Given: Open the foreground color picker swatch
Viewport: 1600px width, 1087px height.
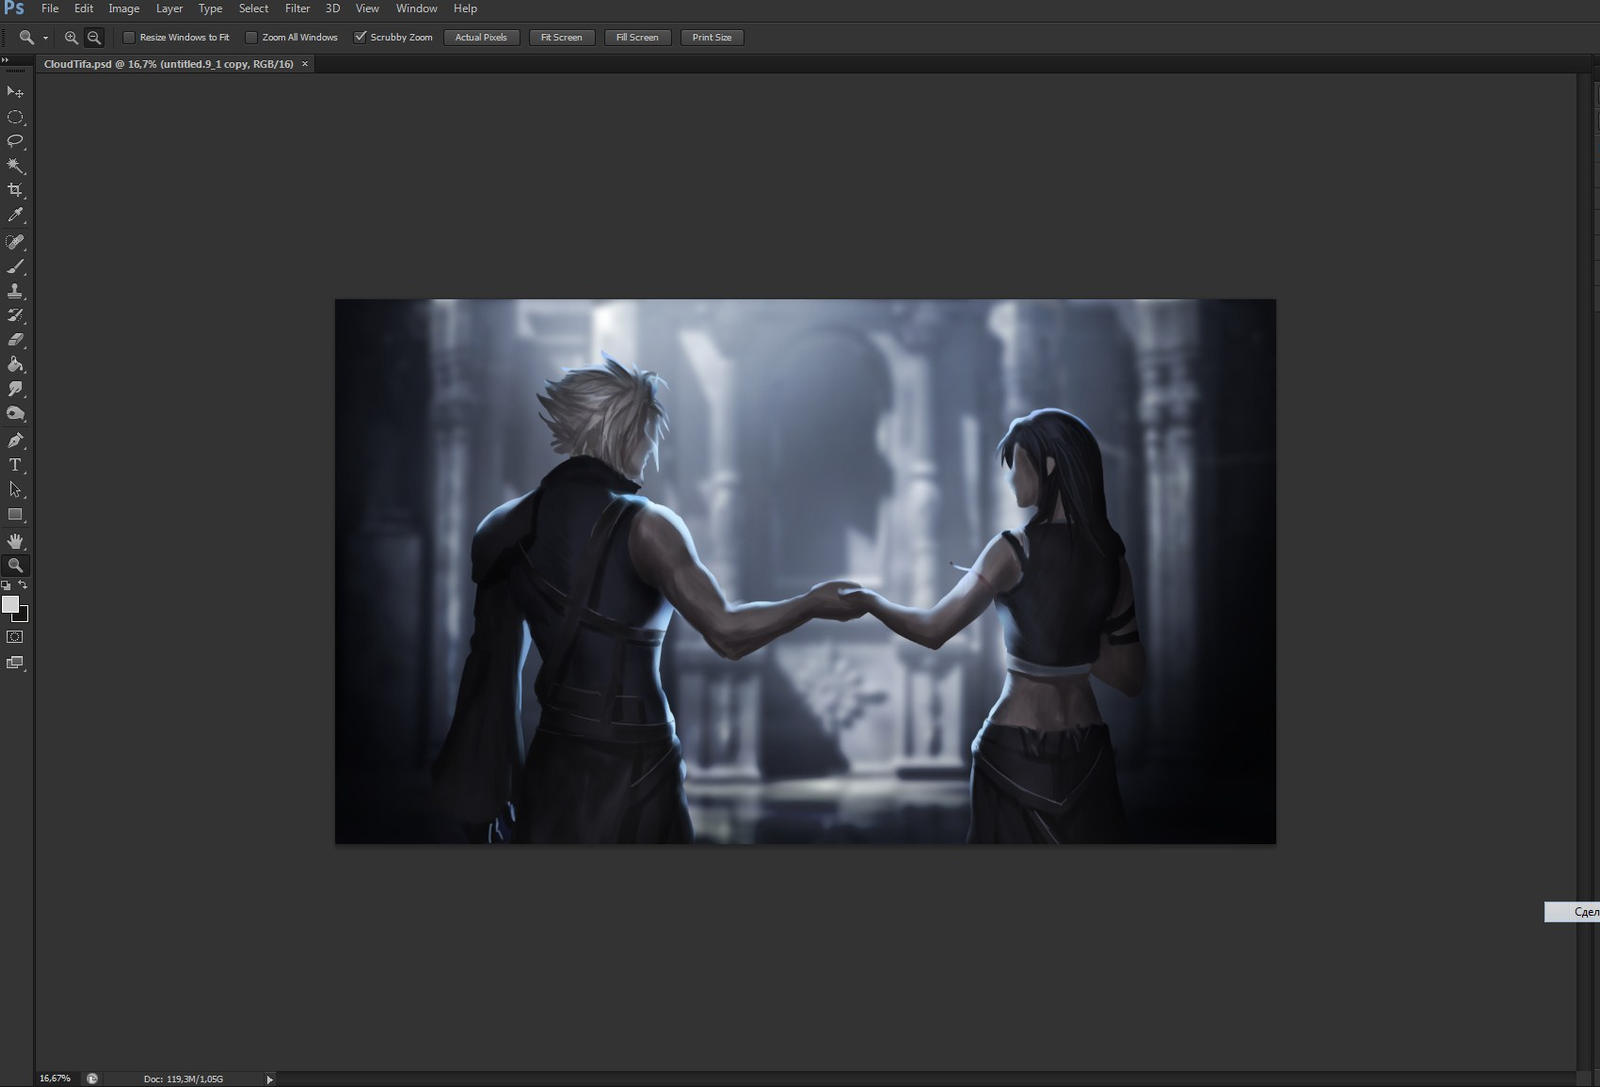Looking at the screenshot, I should [10, 604].
